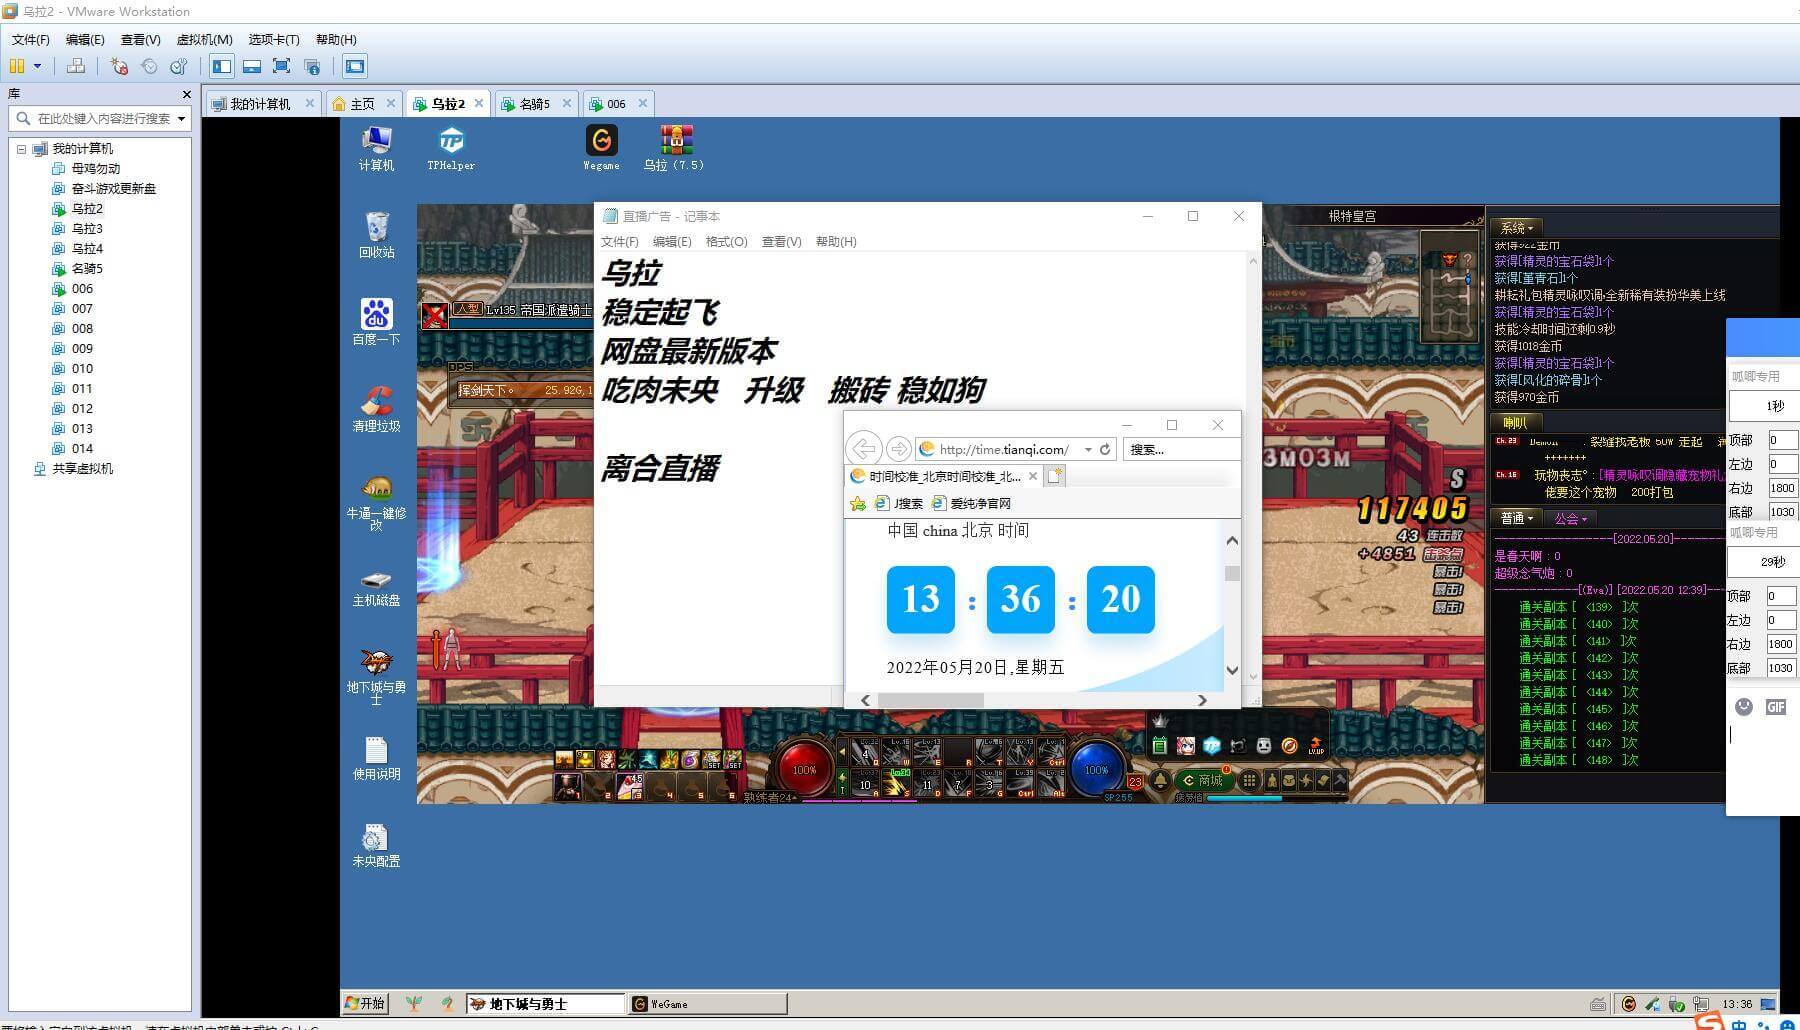Open the 编辑(E) menu in Notepad
1800x1030 pixels.
[x=671, y=242]
